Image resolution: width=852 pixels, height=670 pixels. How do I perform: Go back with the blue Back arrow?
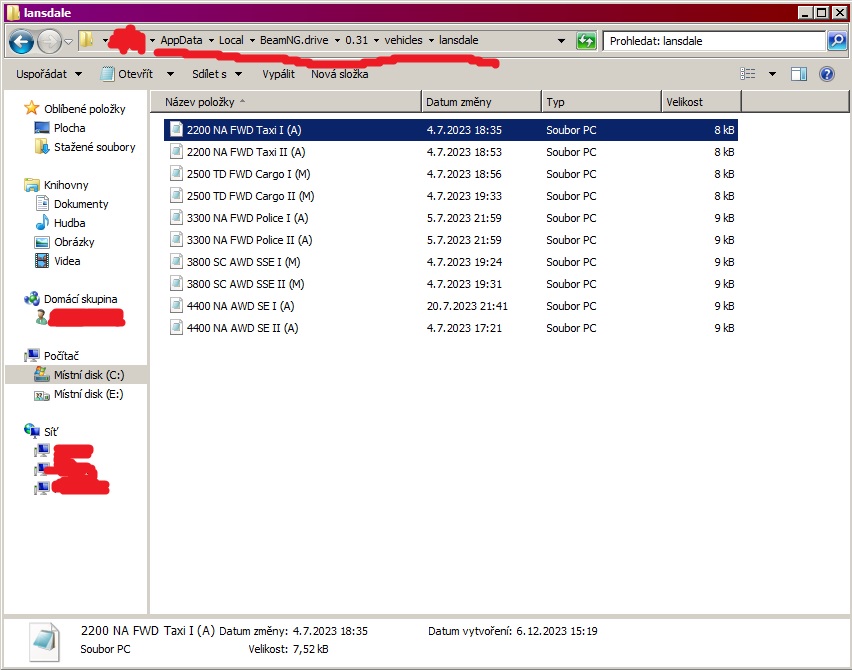click(21, 41)
